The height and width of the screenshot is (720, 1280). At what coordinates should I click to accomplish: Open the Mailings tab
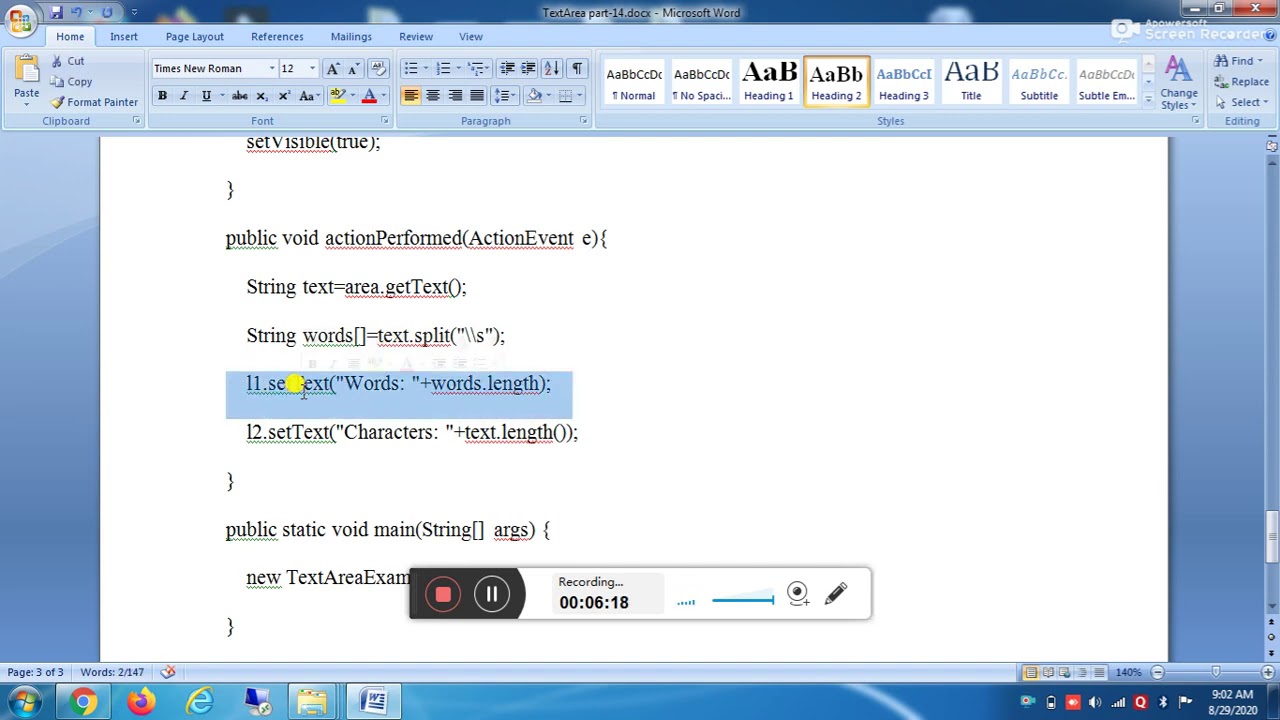click(x=351, y=37)
